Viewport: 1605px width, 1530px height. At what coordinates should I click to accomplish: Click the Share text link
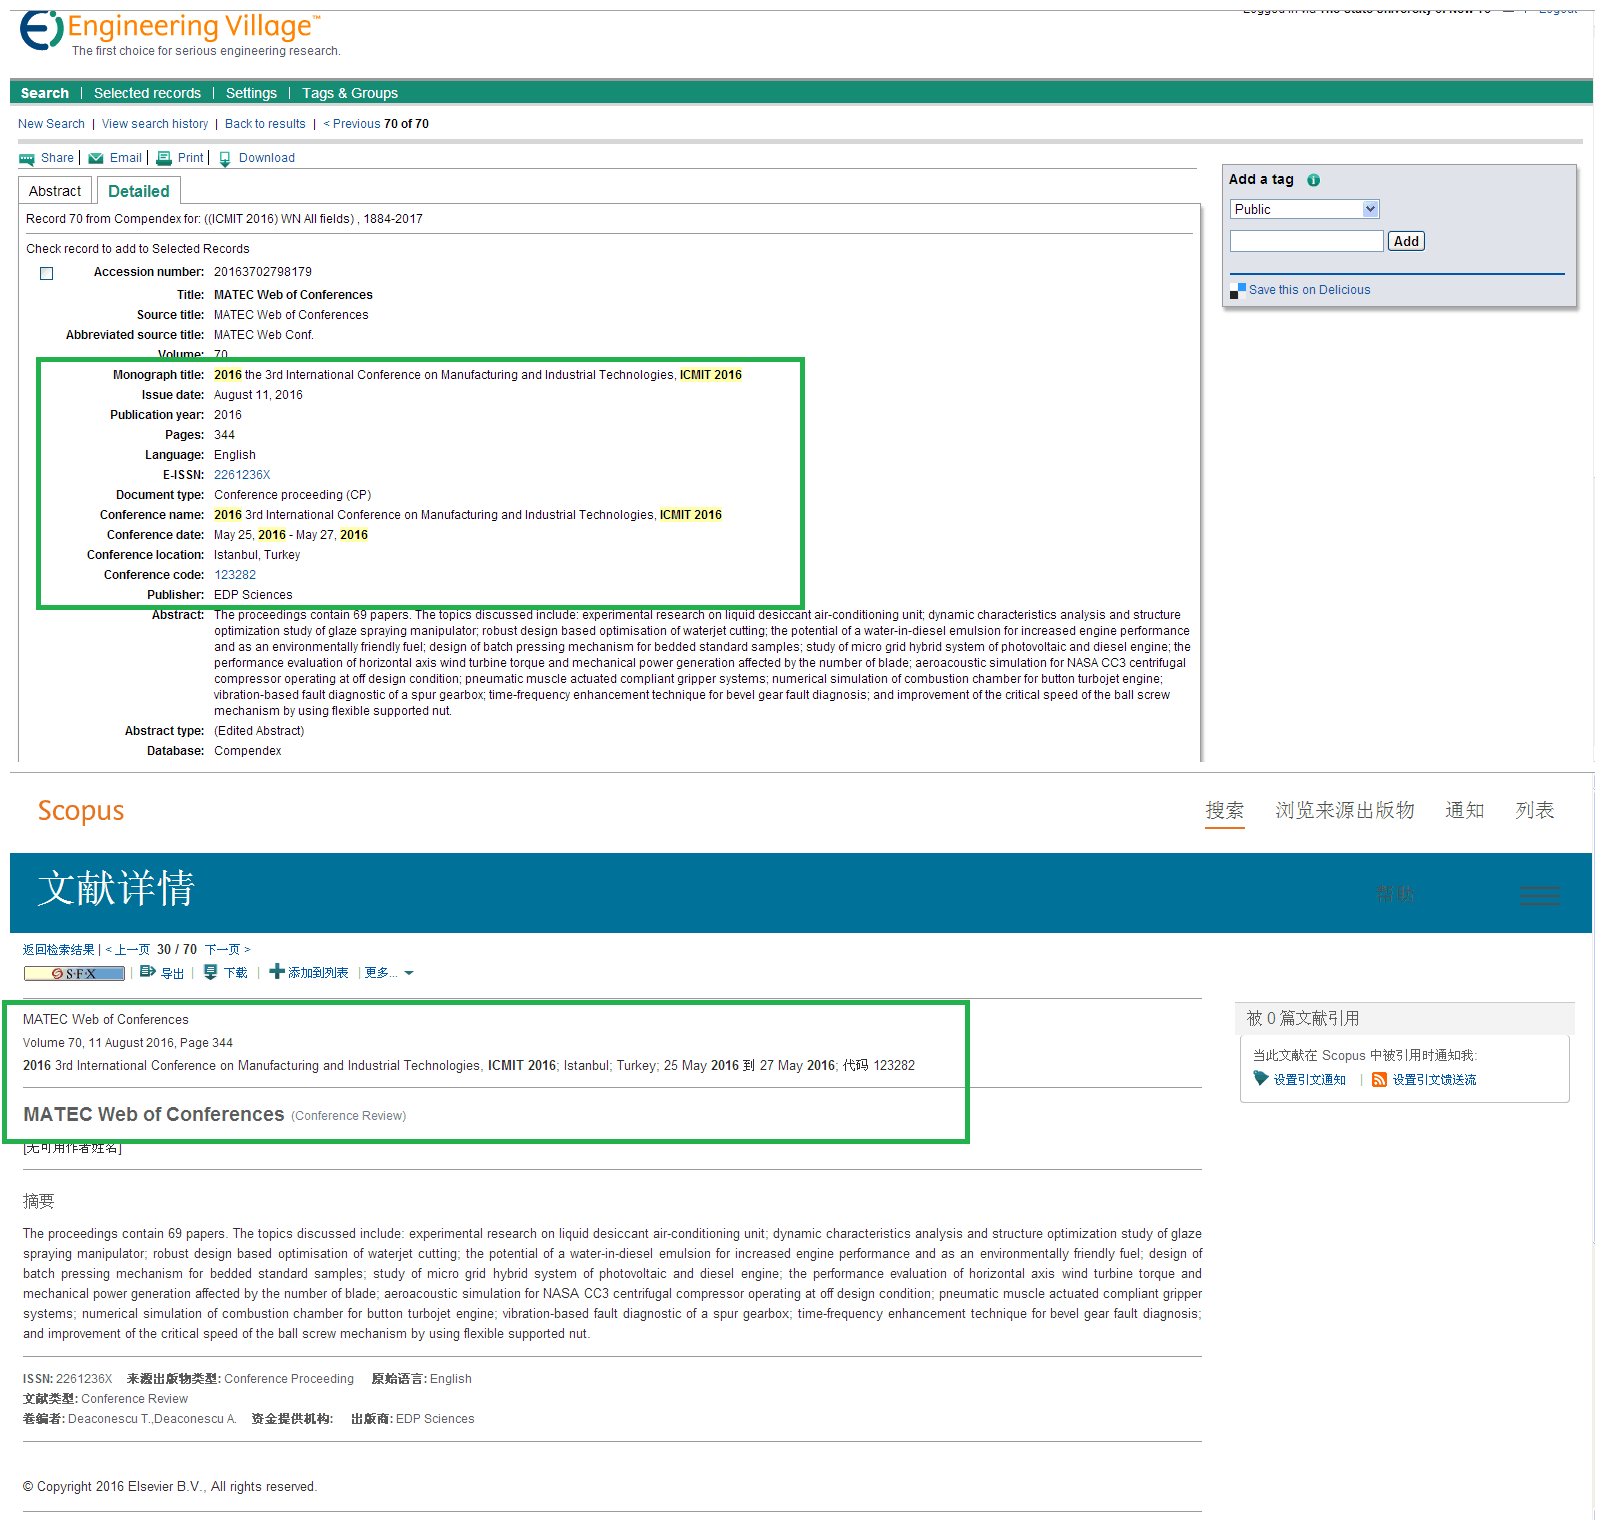tap(57, 158)
